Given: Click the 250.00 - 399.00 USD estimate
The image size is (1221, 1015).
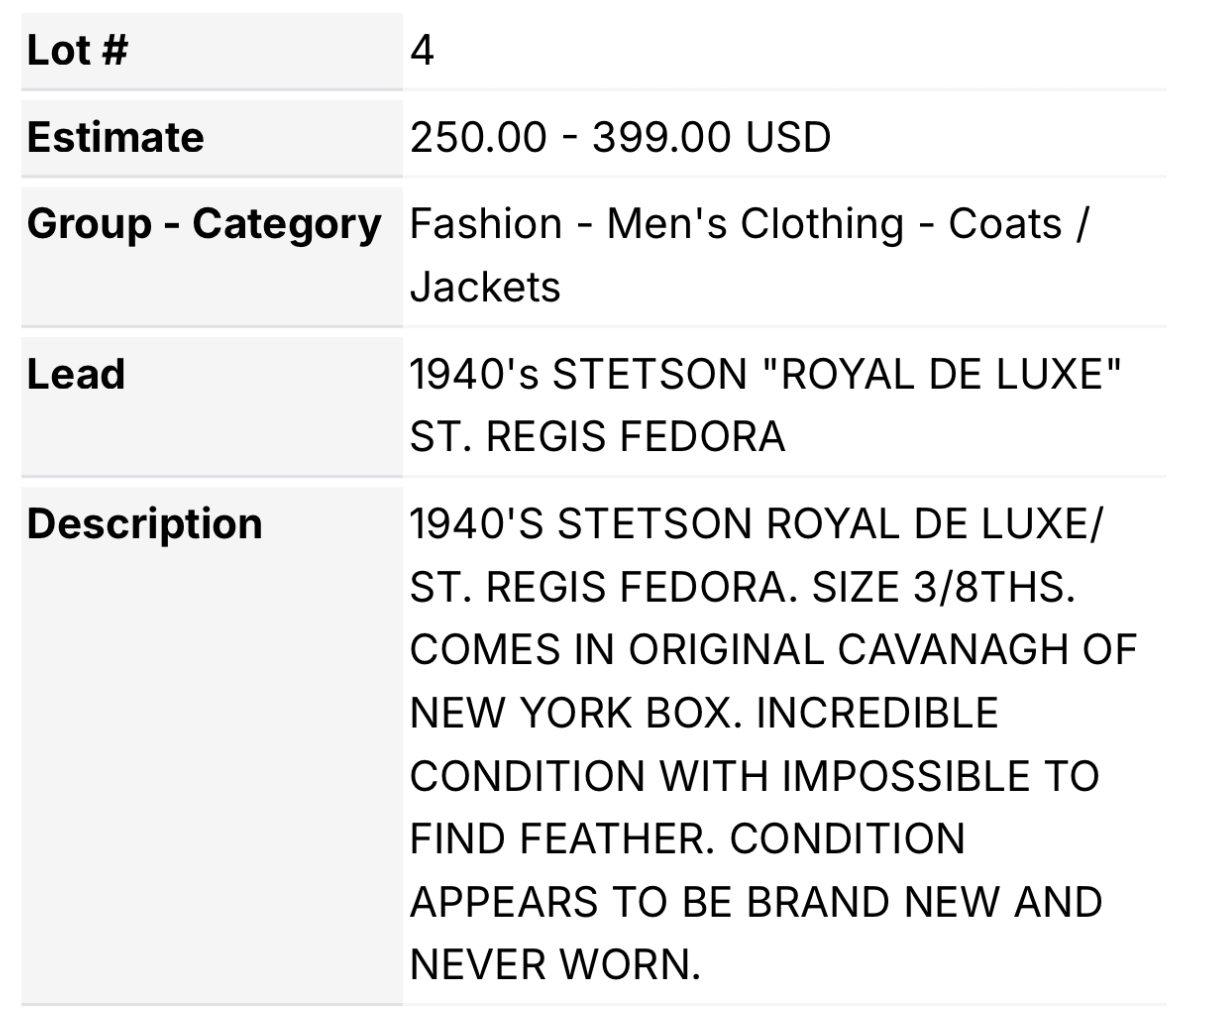Looking at the screenshot, I should (x=620, y=137).
